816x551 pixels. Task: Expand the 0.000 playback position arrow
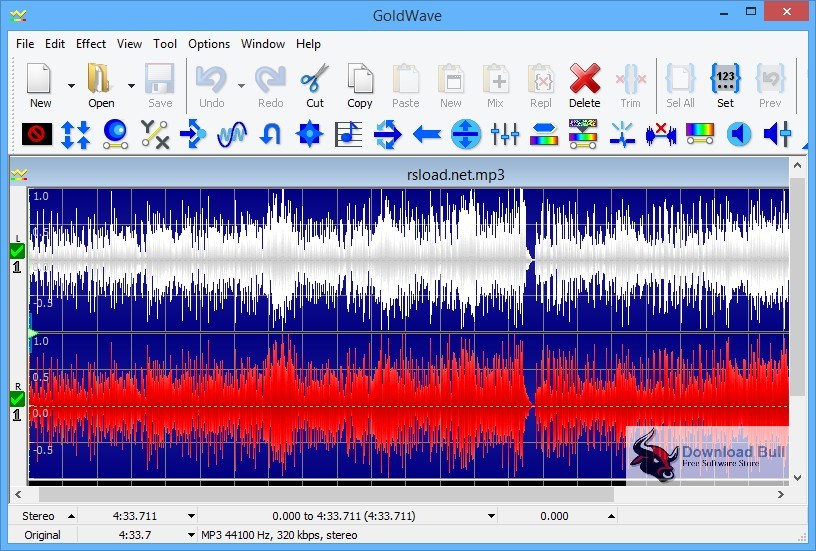611,516
